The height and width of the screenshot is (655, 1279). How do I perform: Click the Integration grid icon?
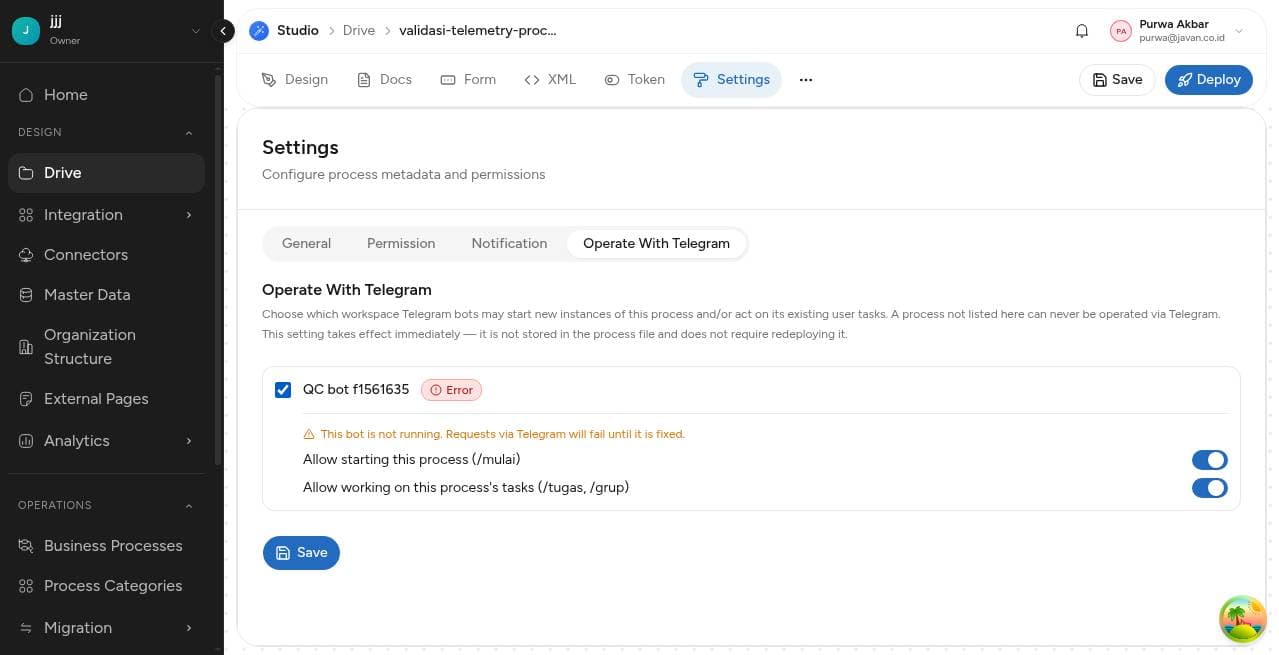(x=26, y=215)
